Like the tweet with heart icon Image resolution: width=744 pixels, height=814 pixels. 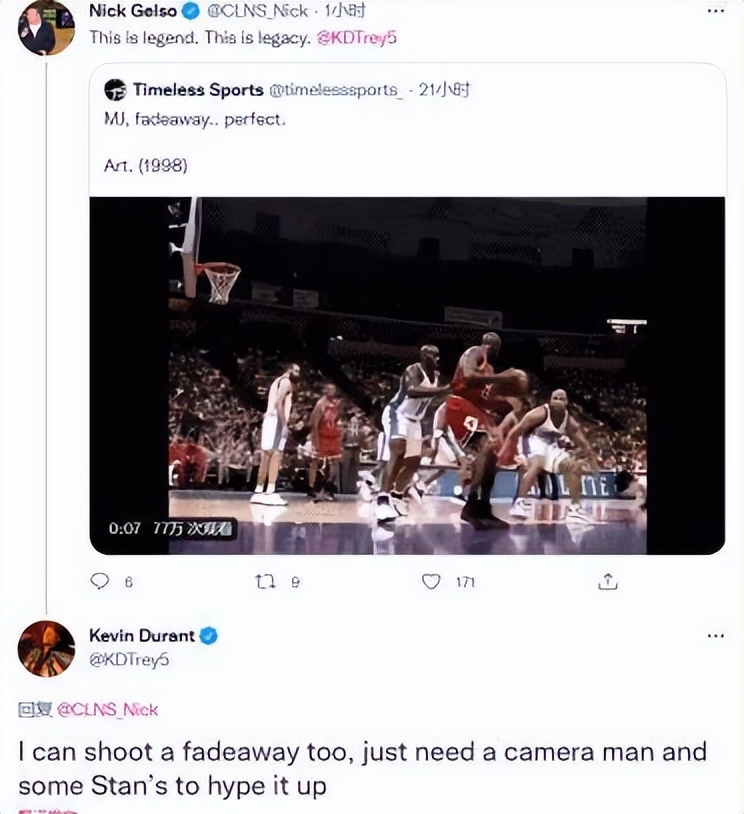(x=431, y=581)
